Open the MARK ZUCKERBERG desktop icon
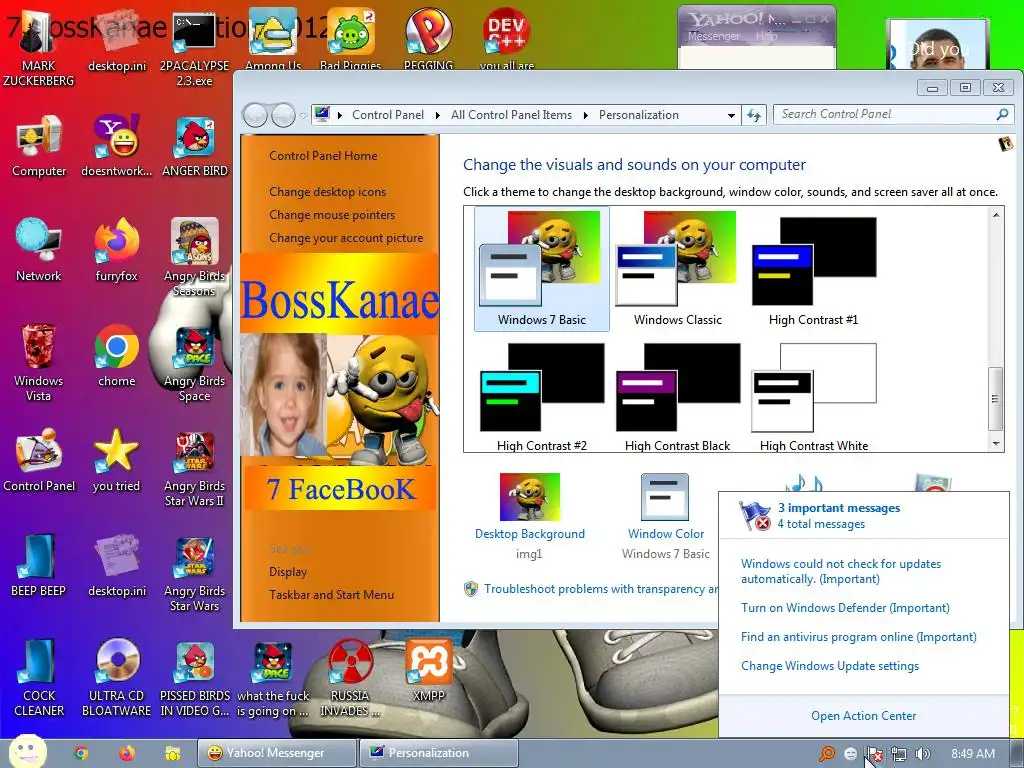This screenshot has height=768, width=1024. (39, 49)
